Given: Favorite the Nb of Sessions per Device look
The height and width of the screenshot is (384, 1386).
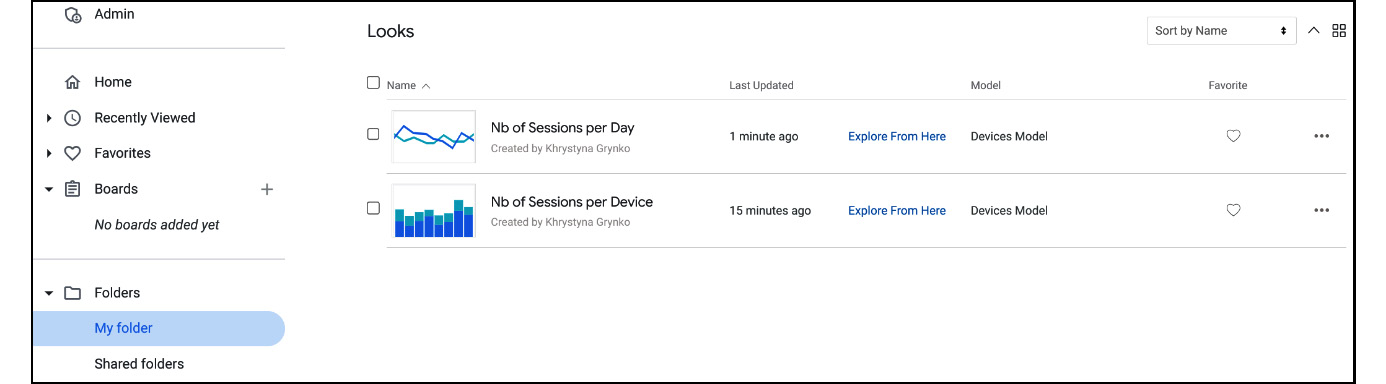Looking at the screenshot, I should (x=1233, y=210).
